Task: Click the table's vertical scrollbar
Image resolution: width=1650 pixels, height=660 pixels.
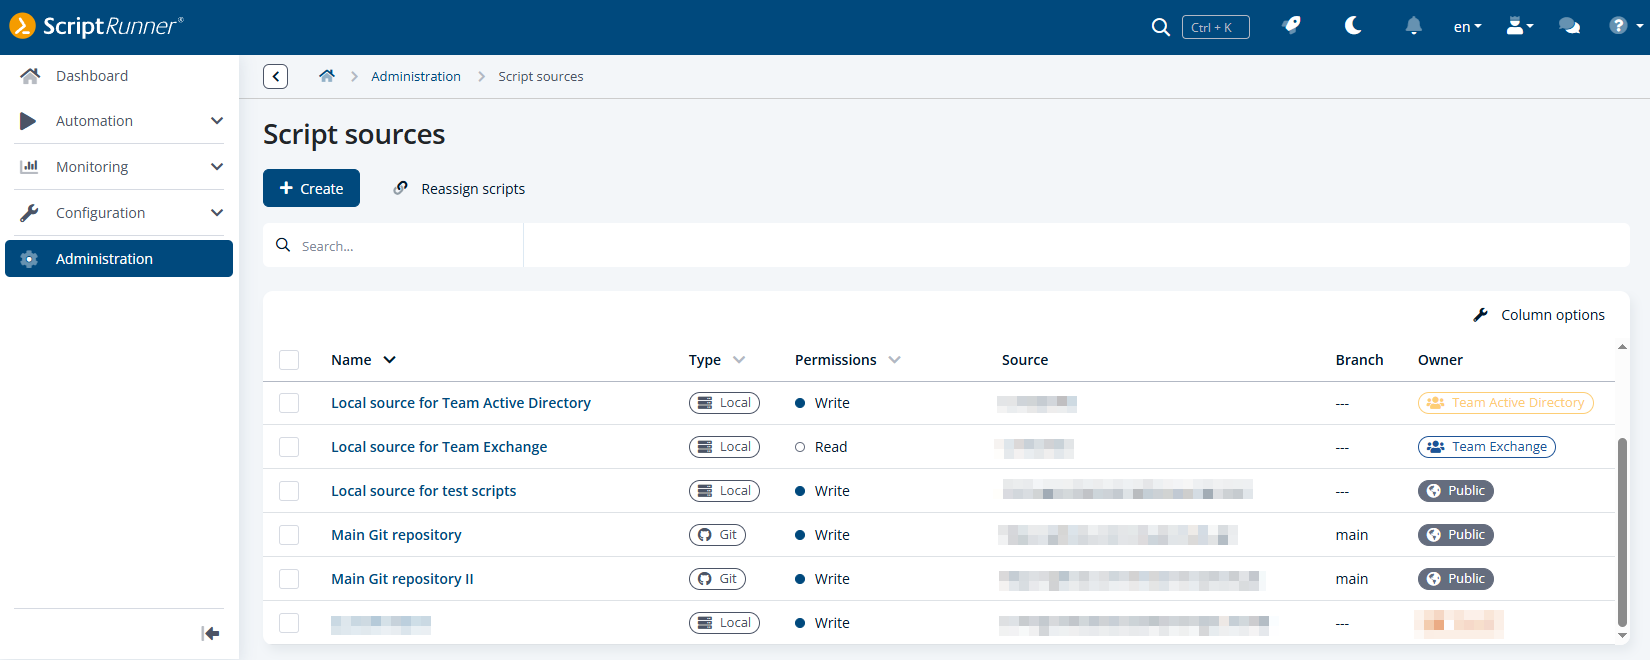Action: (1622, 532)
